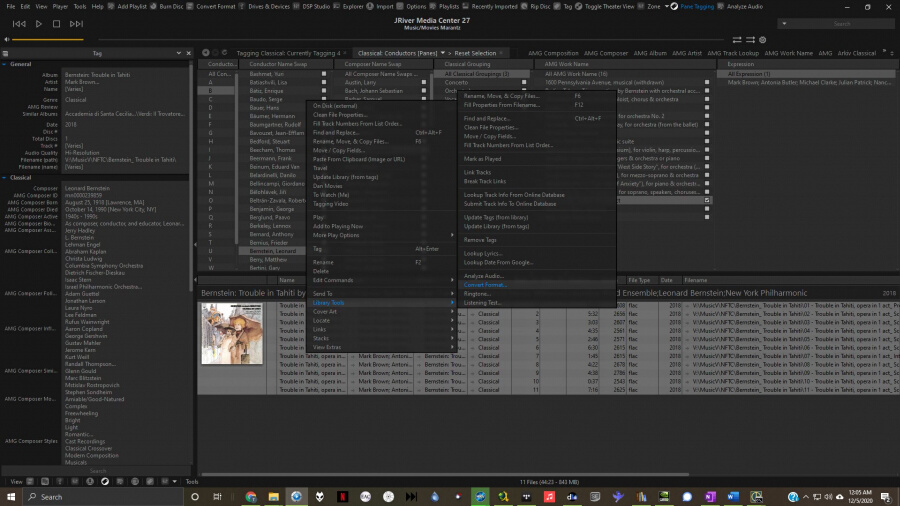
Task: Stop playback
Action: pyautogui.click(x=56, y=24)
